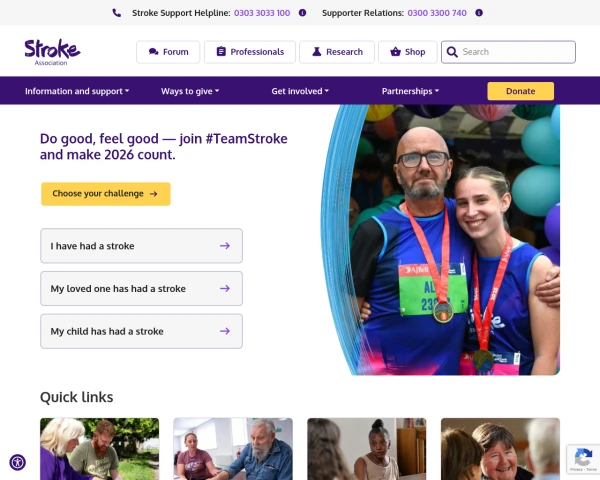Image resolution: width=600 pixels, height=480 pixels.
Task: Open info icon next to Supporter Relations number
Action: [x=479, y=13]
